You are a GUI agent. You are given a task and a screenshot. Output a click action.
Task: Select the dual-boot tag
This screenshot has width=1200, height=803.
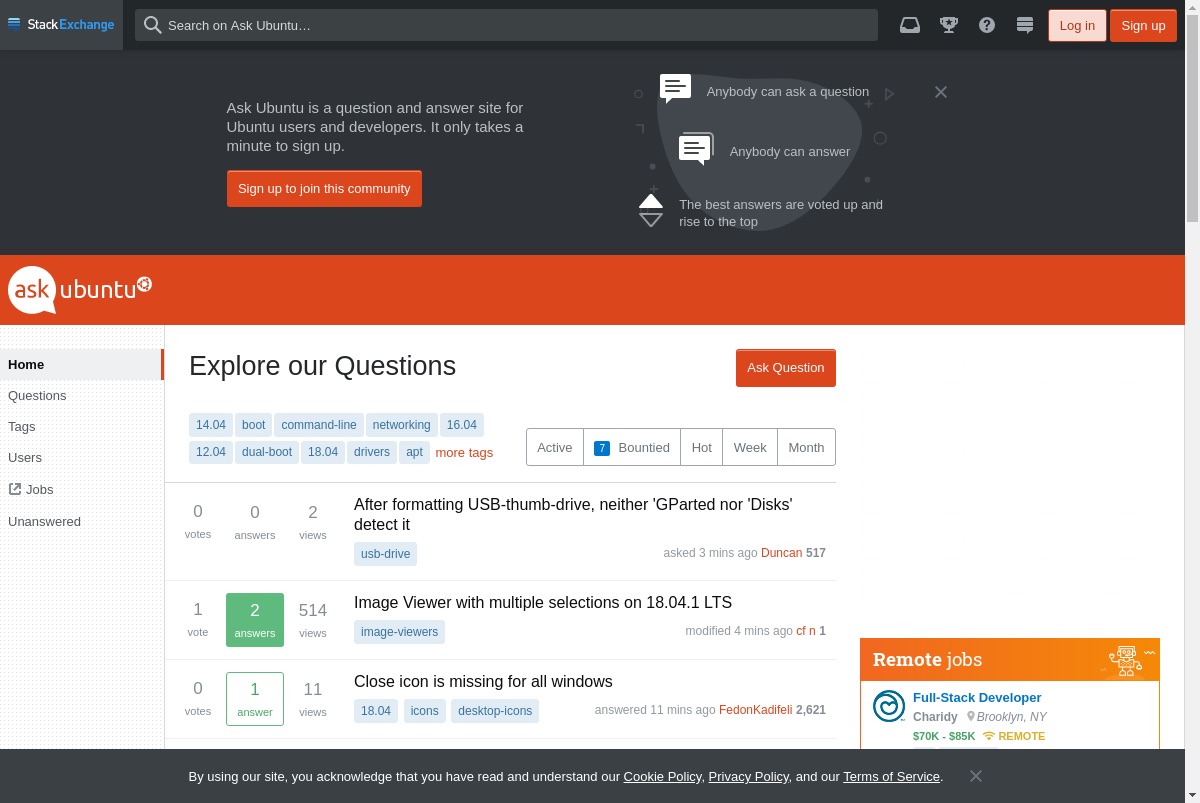[267, 452]
